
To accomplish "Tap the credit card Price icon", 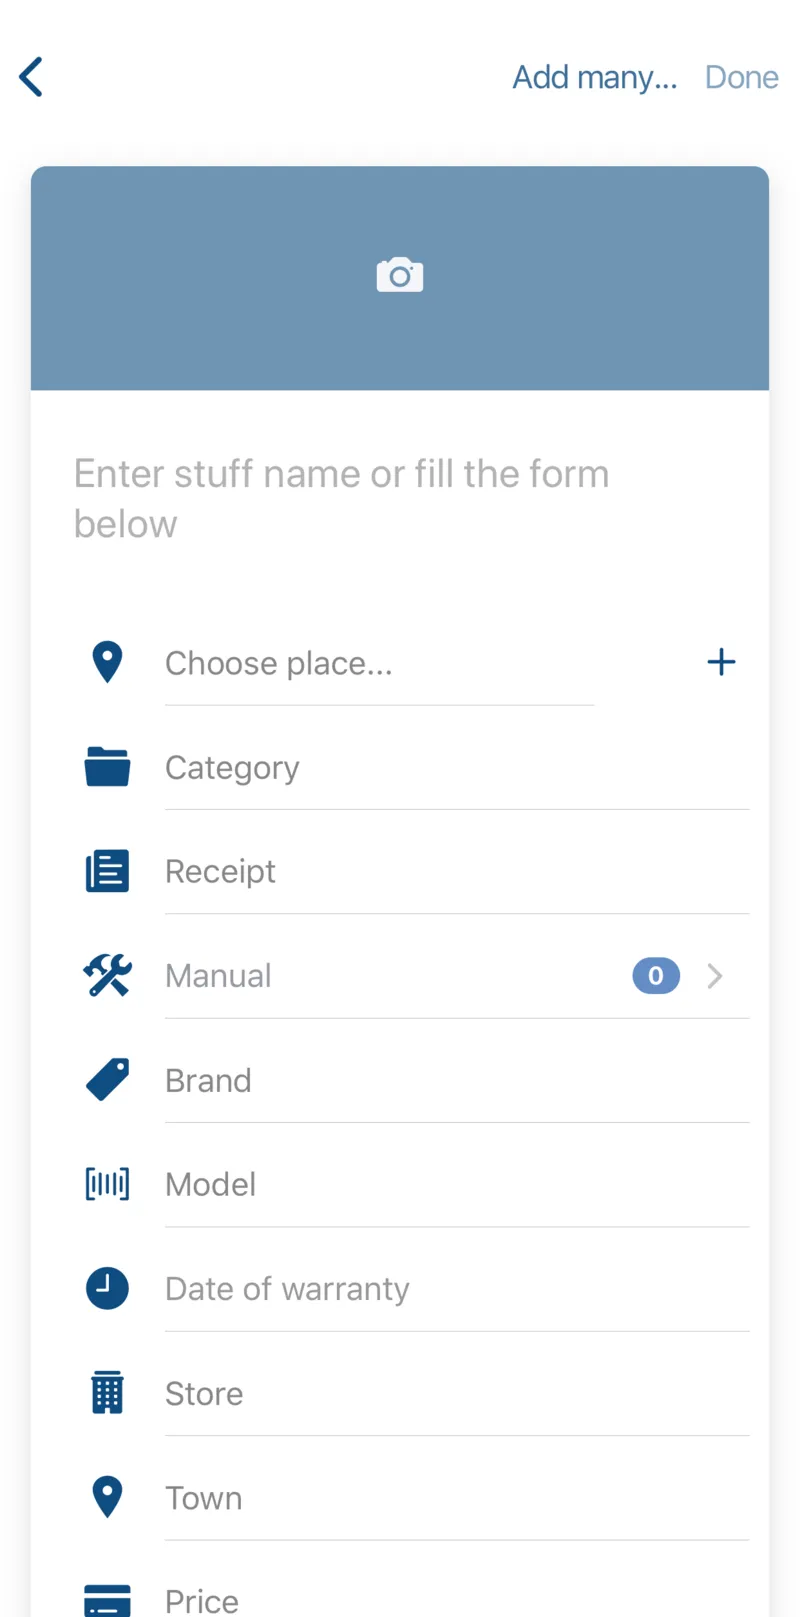I will 107,1599.
